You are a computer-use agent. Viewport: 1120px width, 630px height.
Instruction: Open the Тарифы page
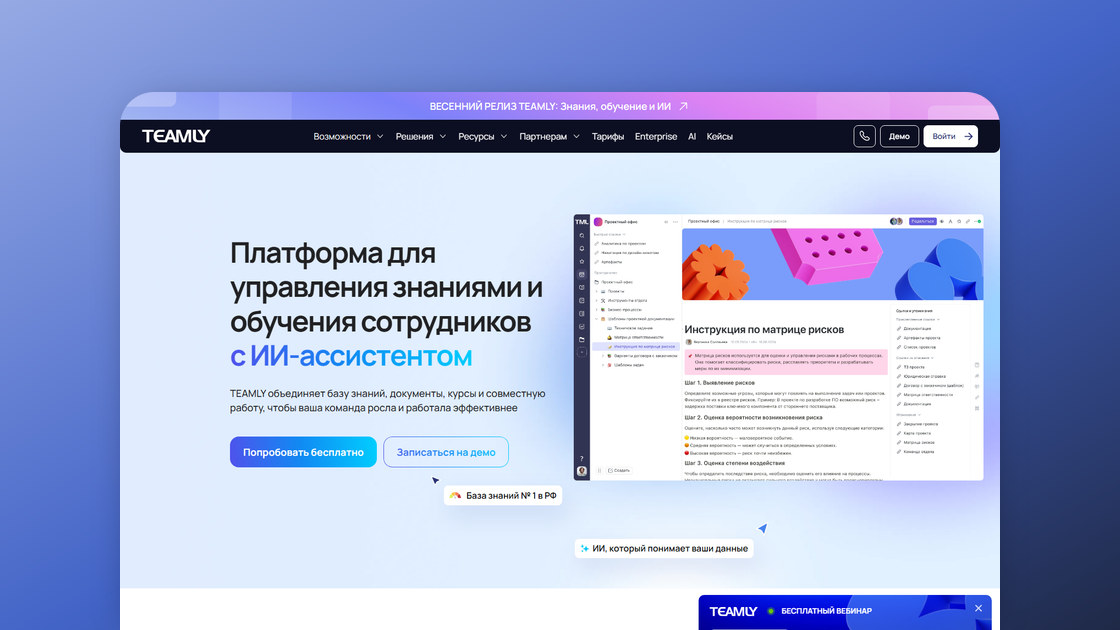coord(608,136)
